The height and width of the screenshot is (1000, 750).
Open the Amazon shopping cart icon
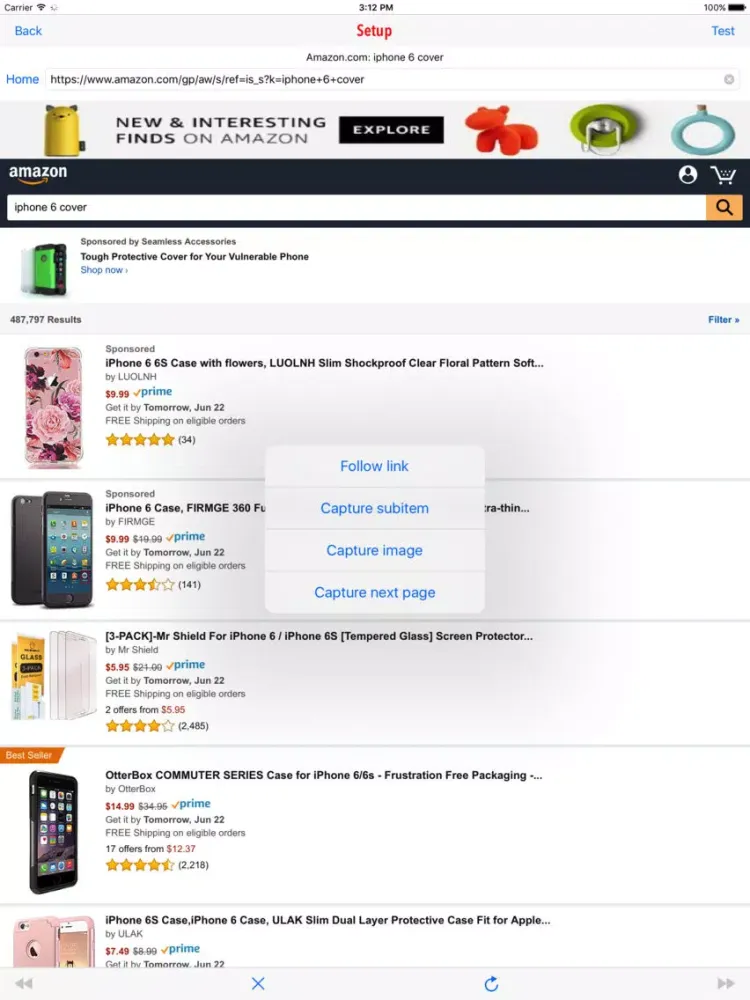coord(723,175)
